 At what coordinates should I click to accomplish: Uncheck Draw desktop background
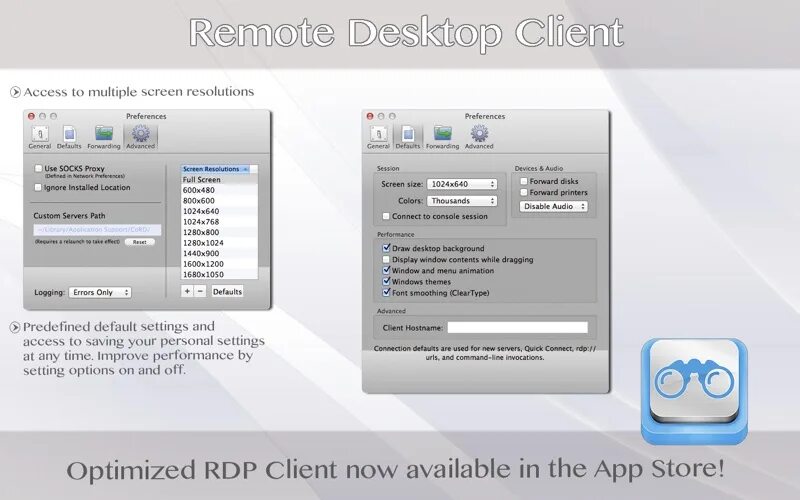point(386,248)
